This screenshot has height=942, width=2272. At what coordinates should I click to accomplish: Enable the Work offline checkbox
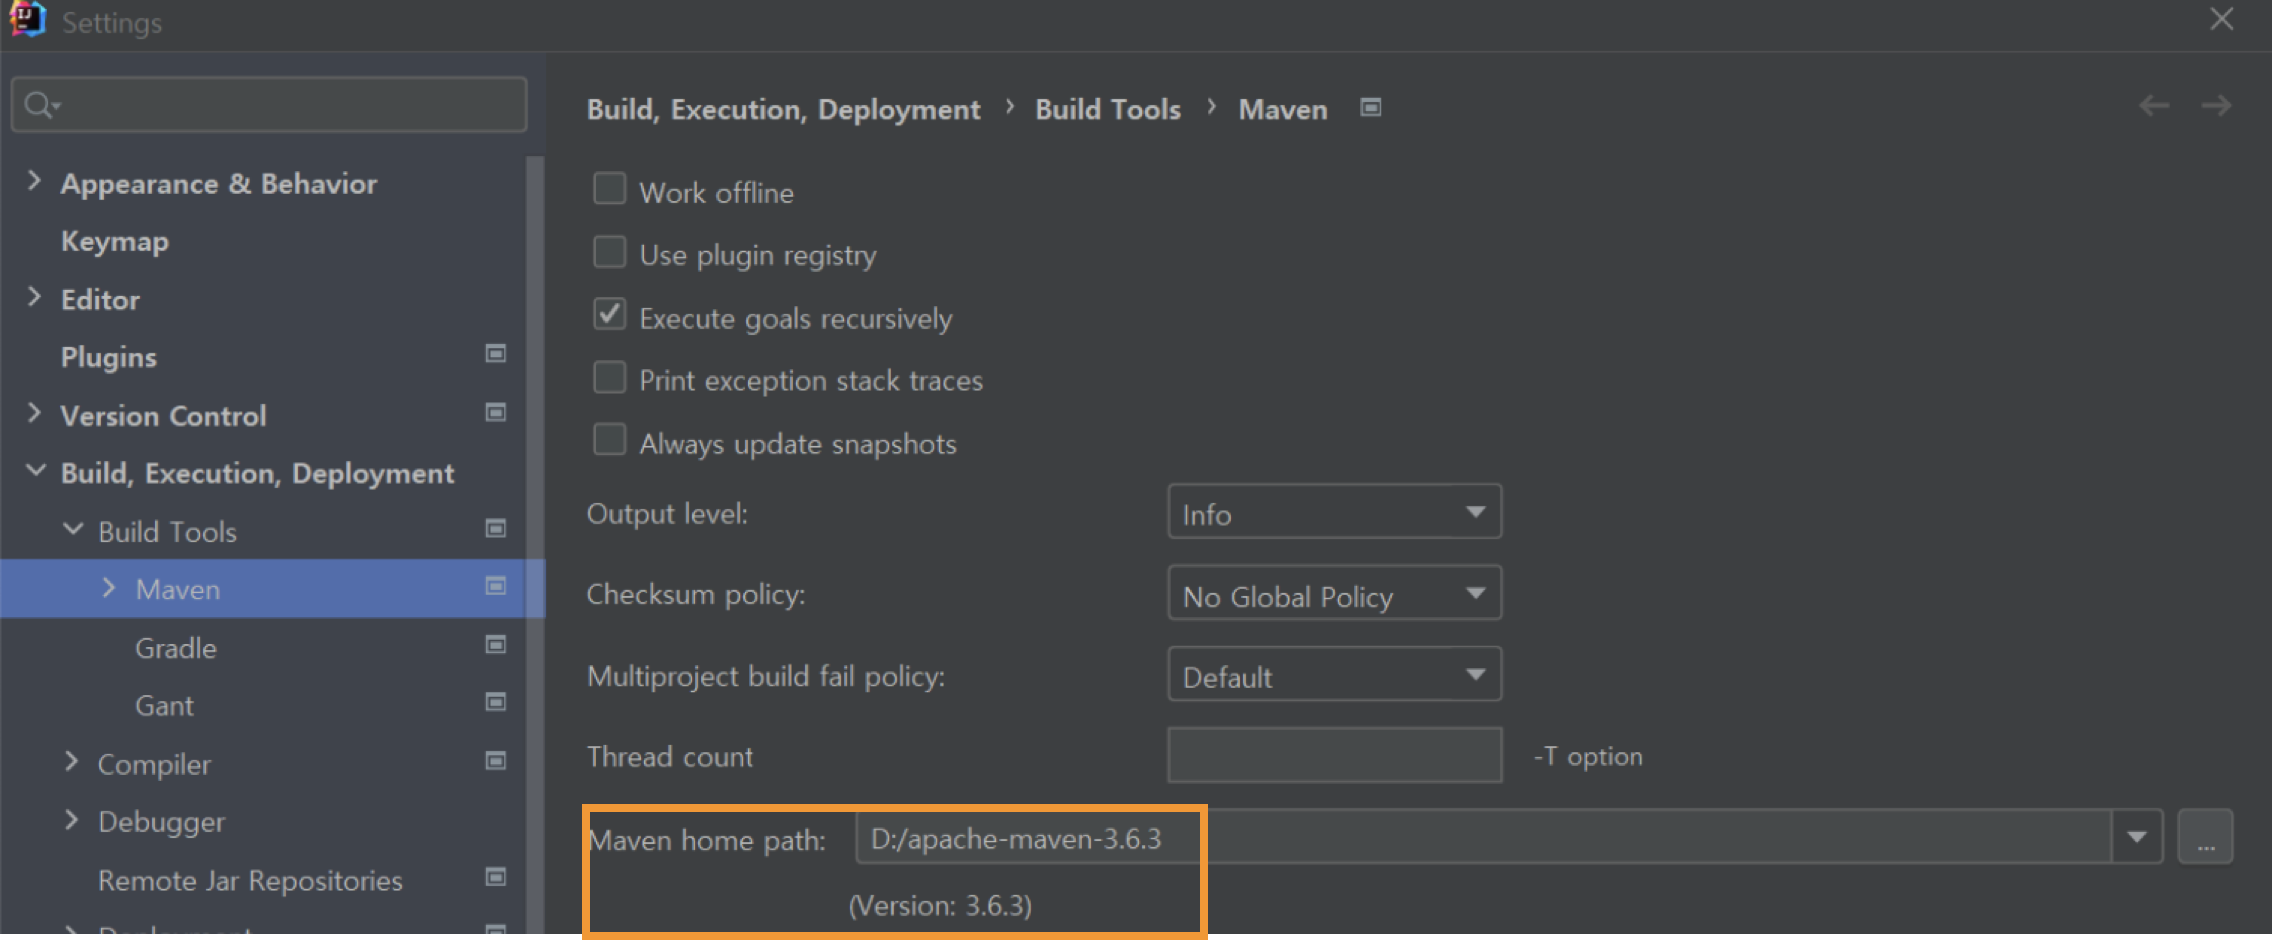[610, 188]
